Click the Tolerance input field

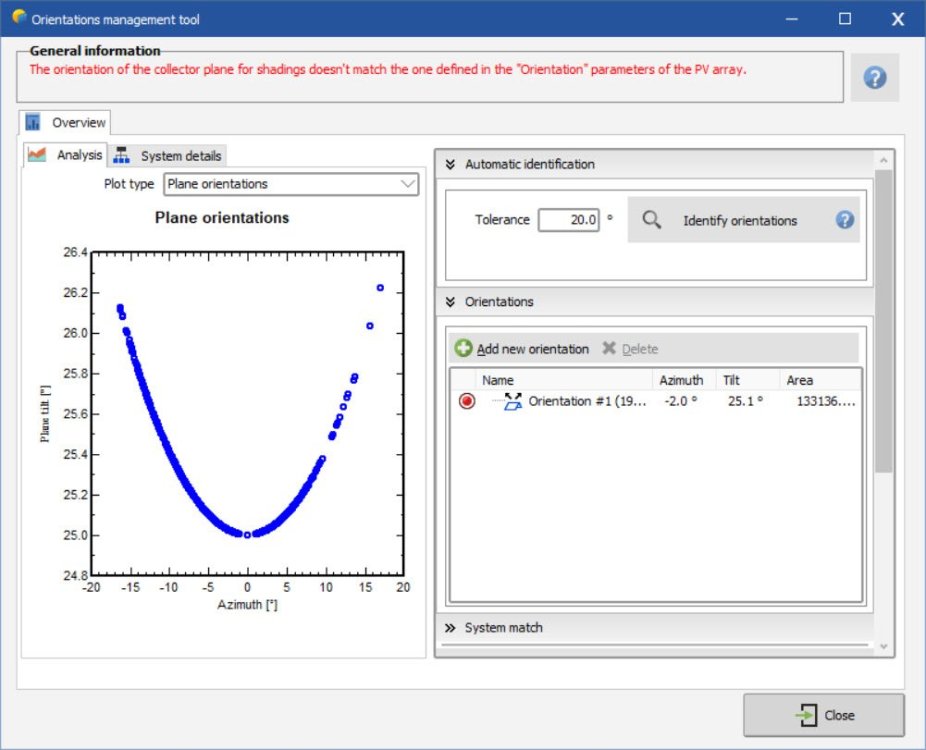point(568,220)
